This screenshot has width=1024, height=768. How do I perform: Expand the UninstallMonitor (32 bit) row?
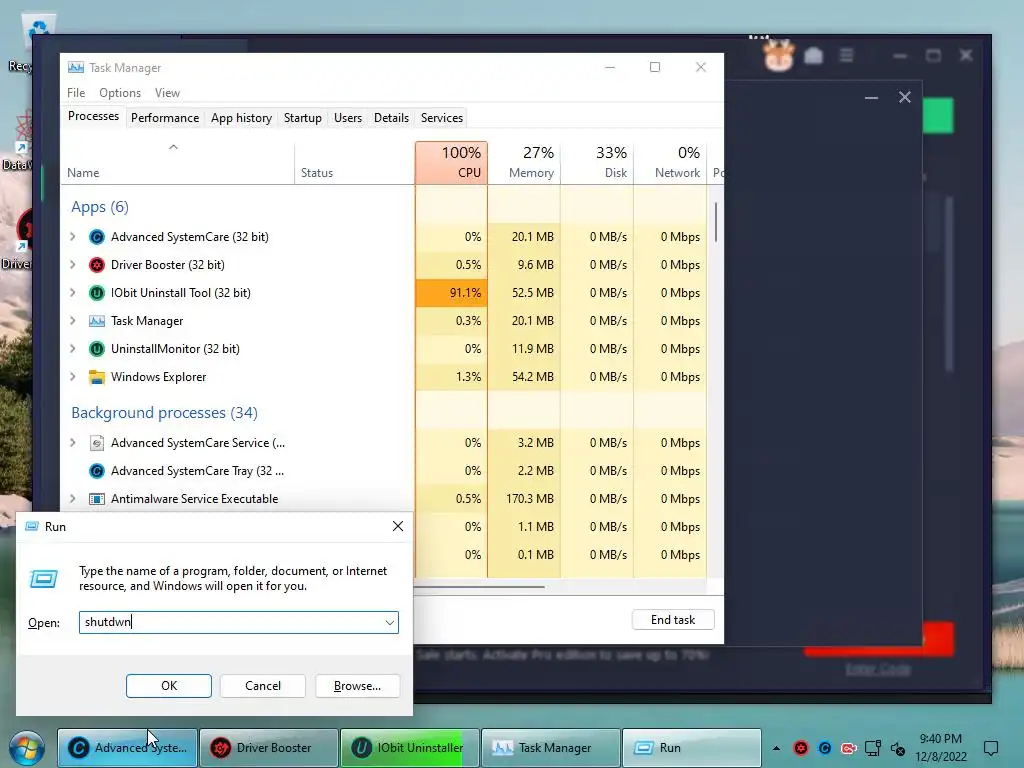(72, 349)
